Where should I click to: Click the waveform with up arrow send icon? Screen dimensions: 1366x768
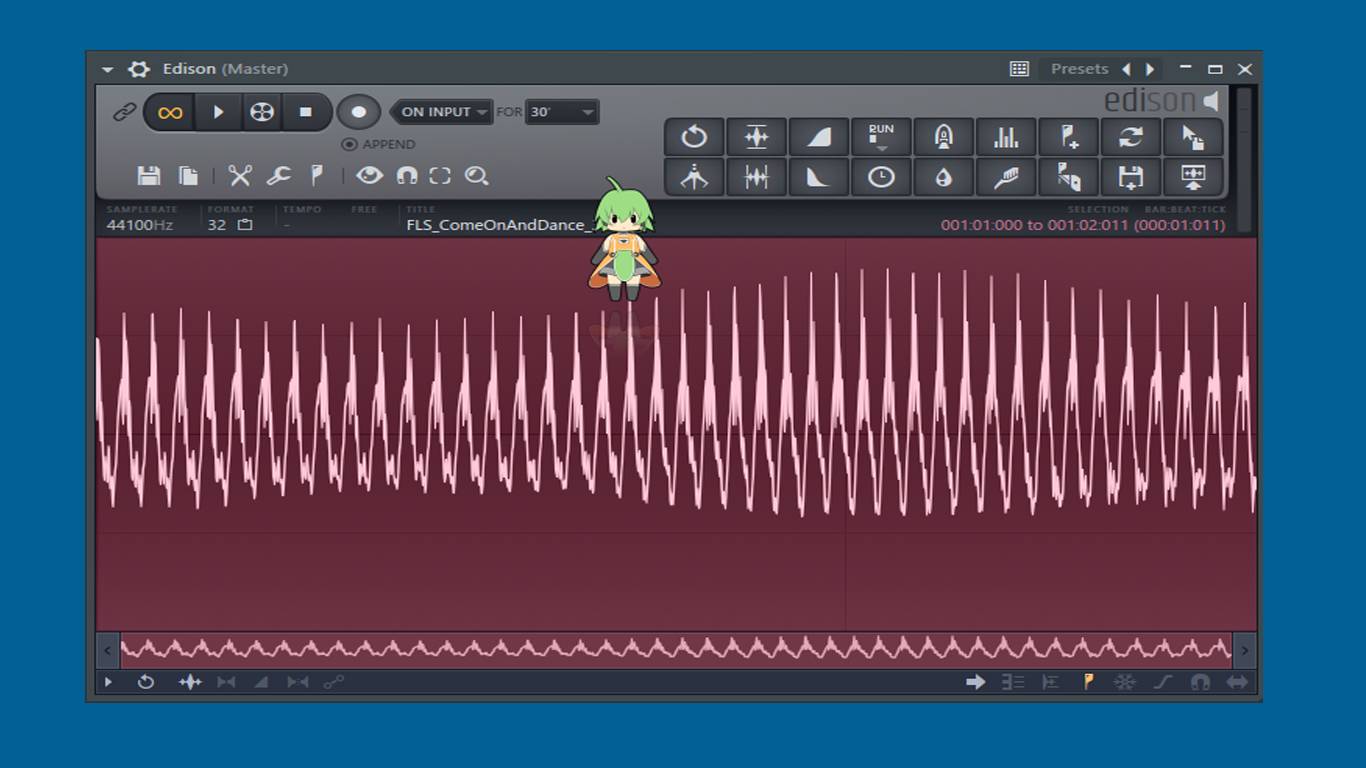point(1193,177)
